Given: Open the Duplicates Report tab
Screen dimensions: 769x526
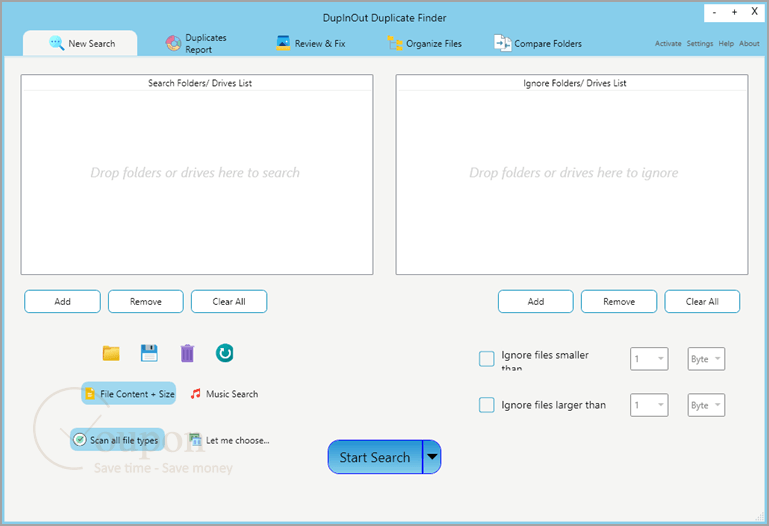Looking at the screenshot, I should tap(196, 43).
